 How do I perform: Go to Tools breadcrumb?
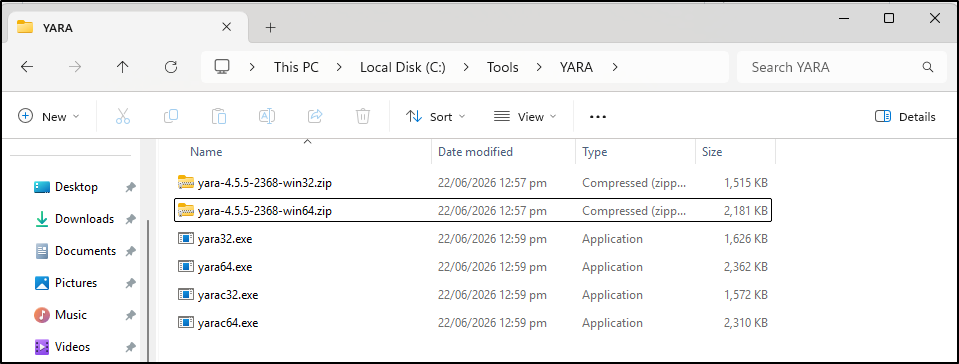pos(503,67)
